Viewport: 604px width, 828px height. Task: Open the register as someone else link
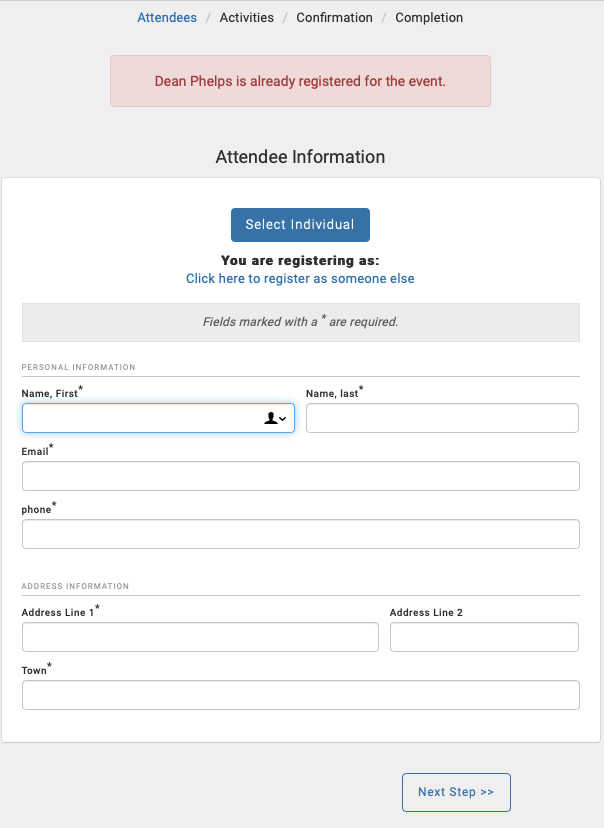point(300,278)
